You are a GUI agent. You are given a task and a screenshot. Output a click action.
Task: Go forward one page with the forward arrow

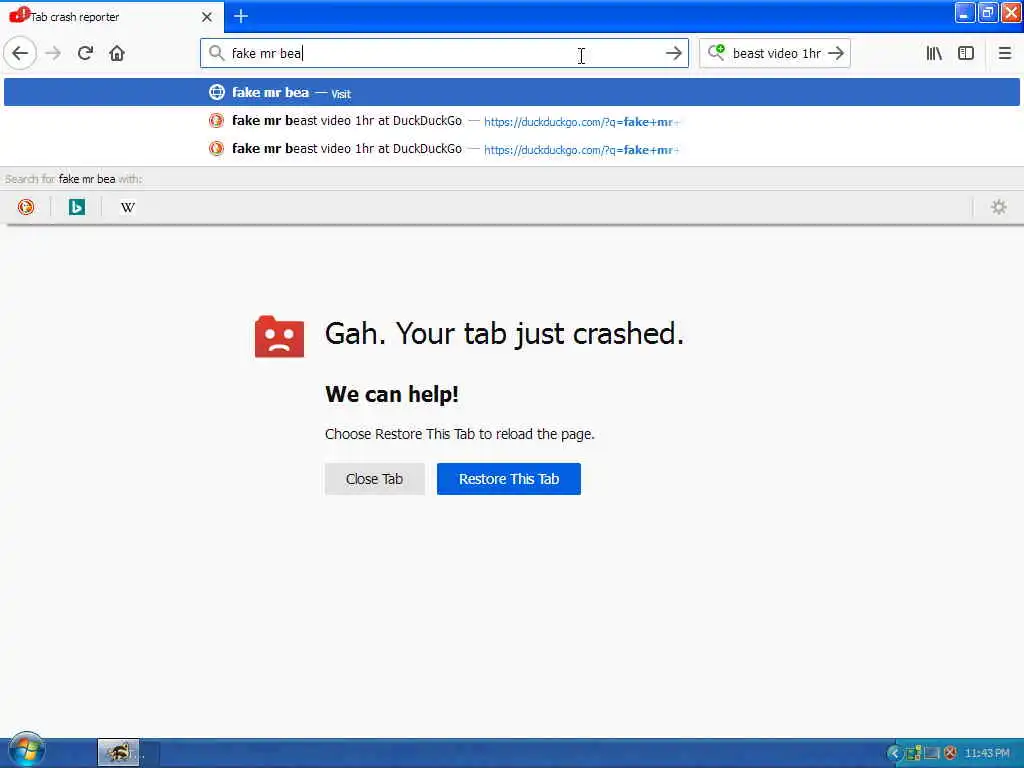click(x=54, y=54)
